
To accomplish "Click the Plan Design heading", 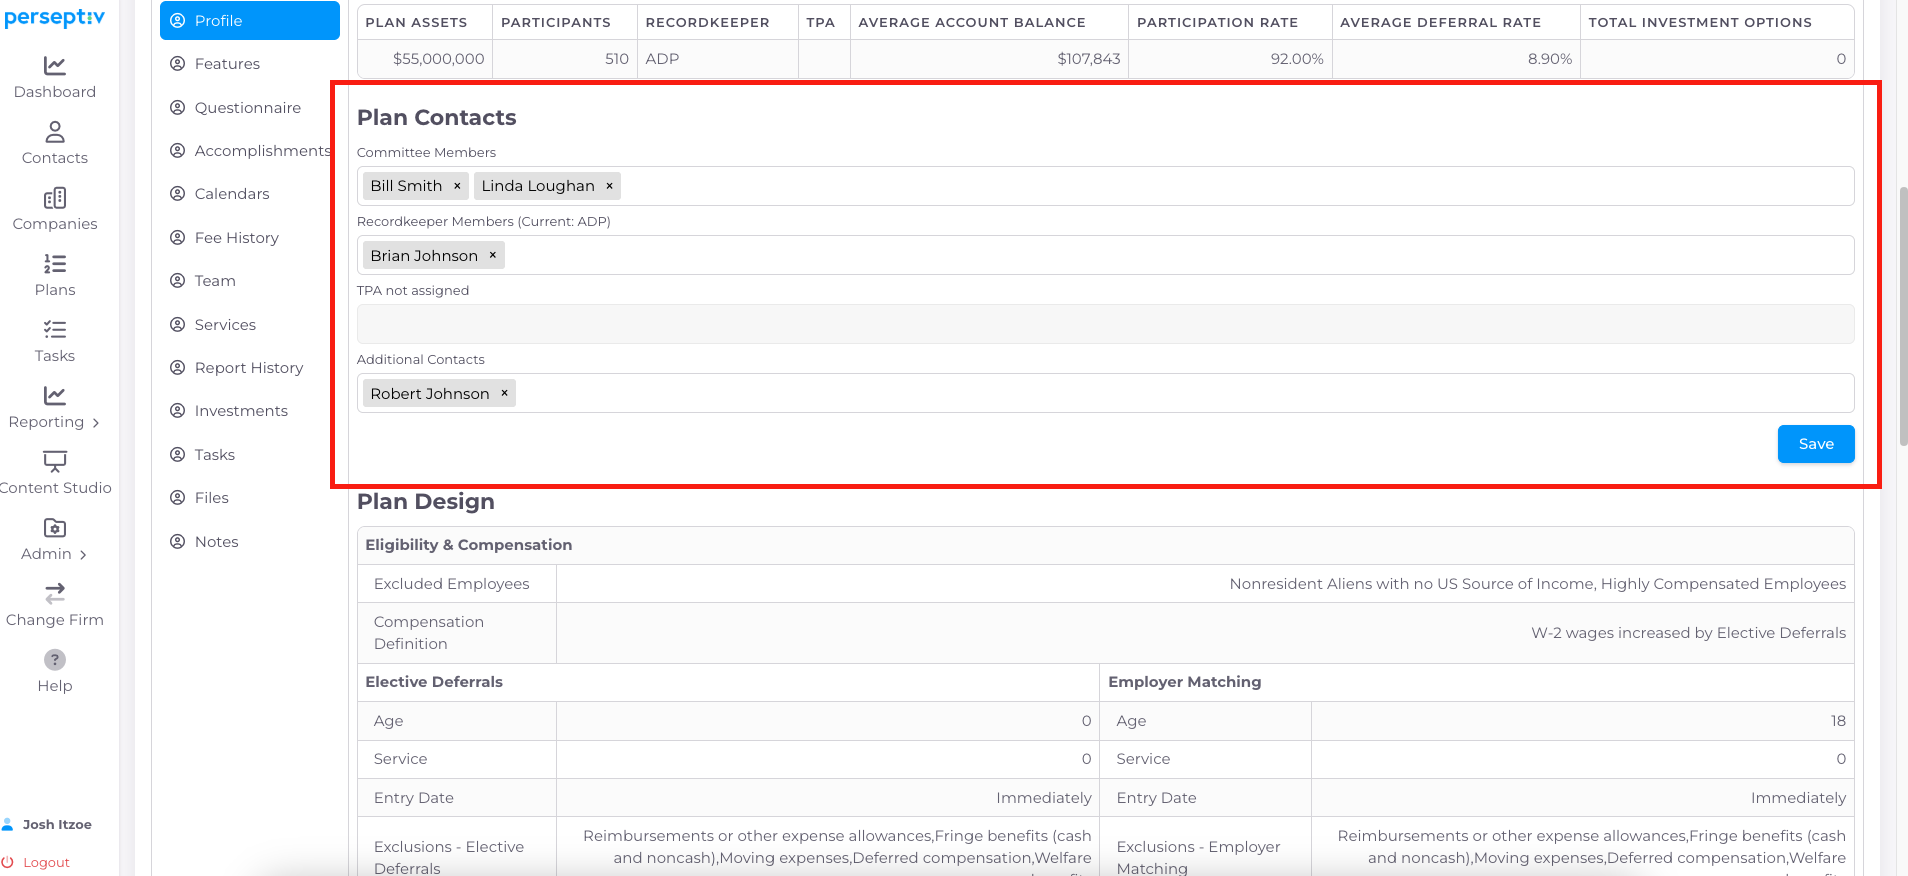I will click(426, 502).
